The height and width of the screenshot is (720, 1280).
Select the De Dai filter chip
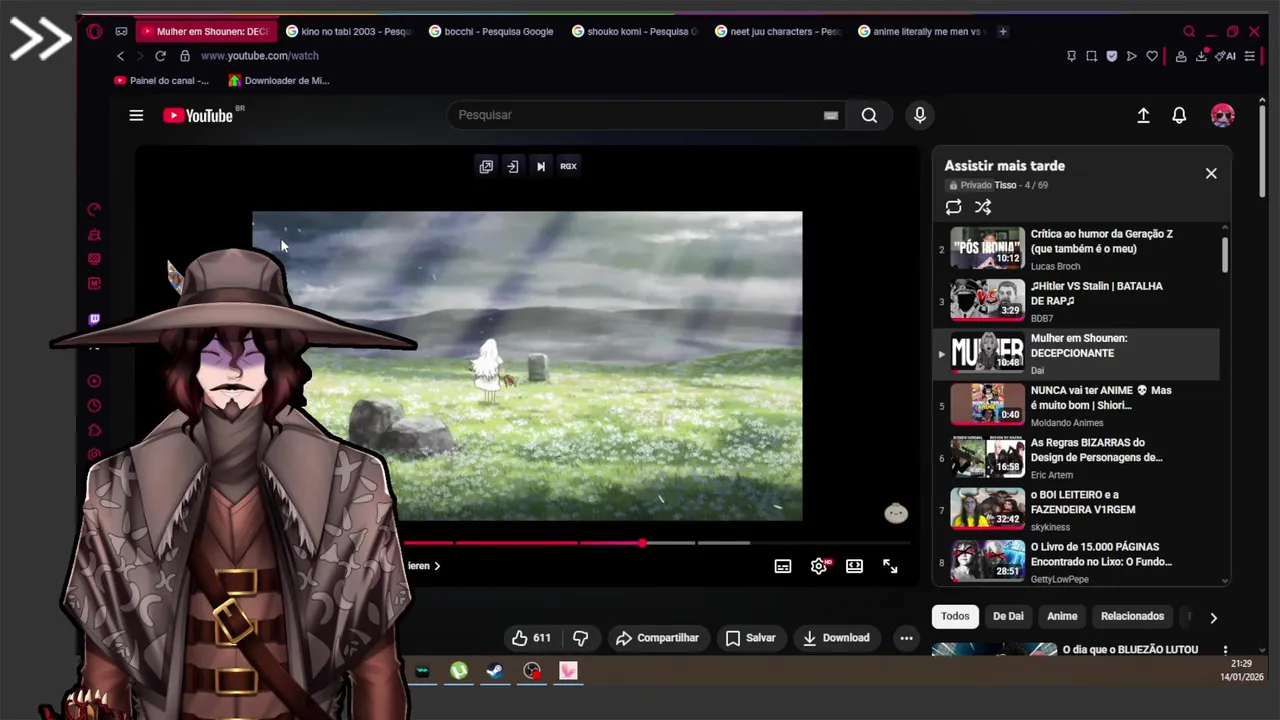[1008, 616]
